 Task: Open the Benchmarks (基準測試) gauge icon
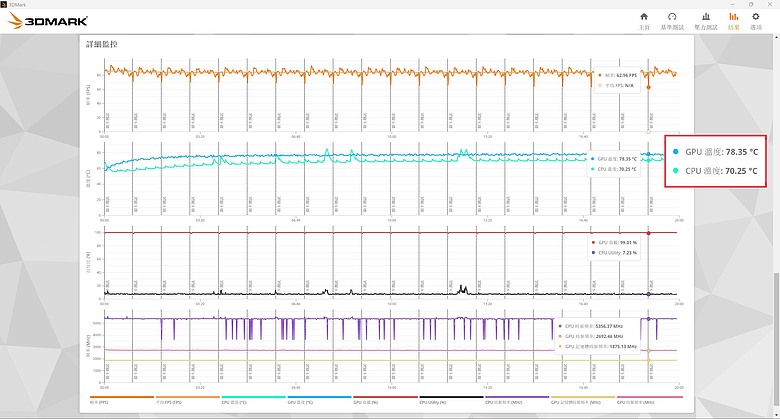tap(672, 21)
